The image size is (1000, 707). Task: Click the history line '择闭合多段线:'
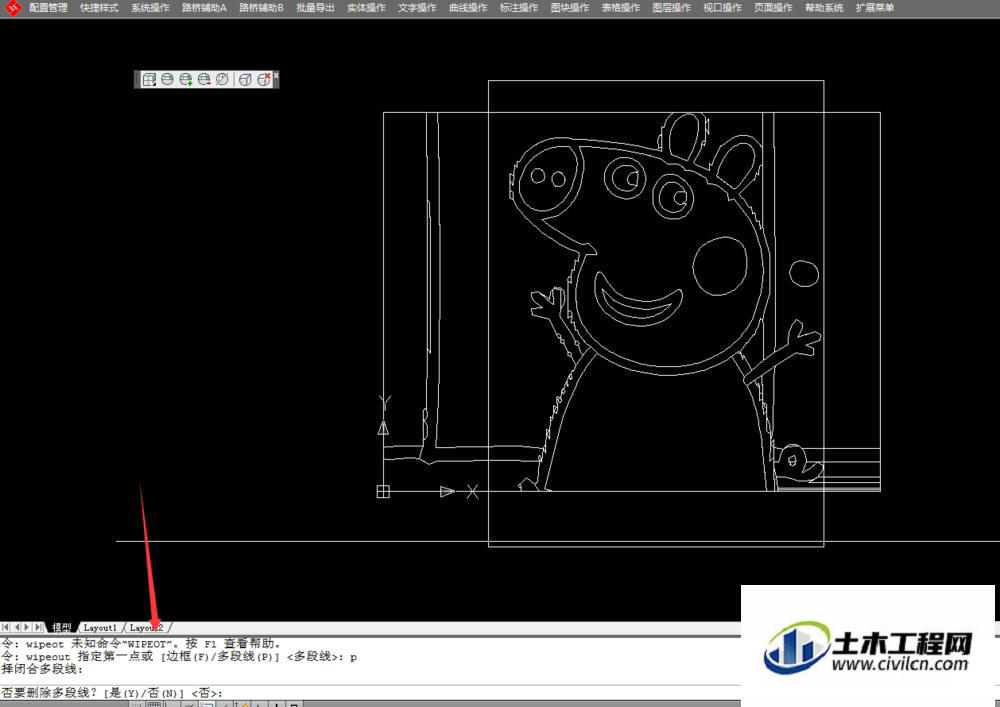(x=42, y=669)
